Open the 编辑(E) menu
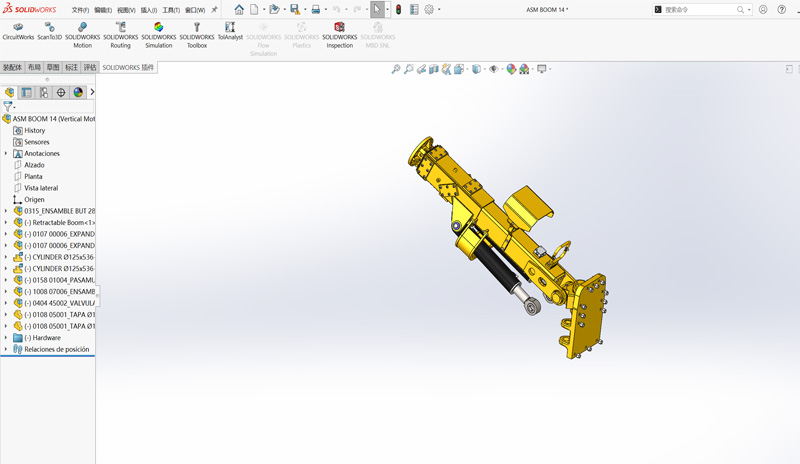This screenshot has width=800, height=464. click(x=103, y=10)
